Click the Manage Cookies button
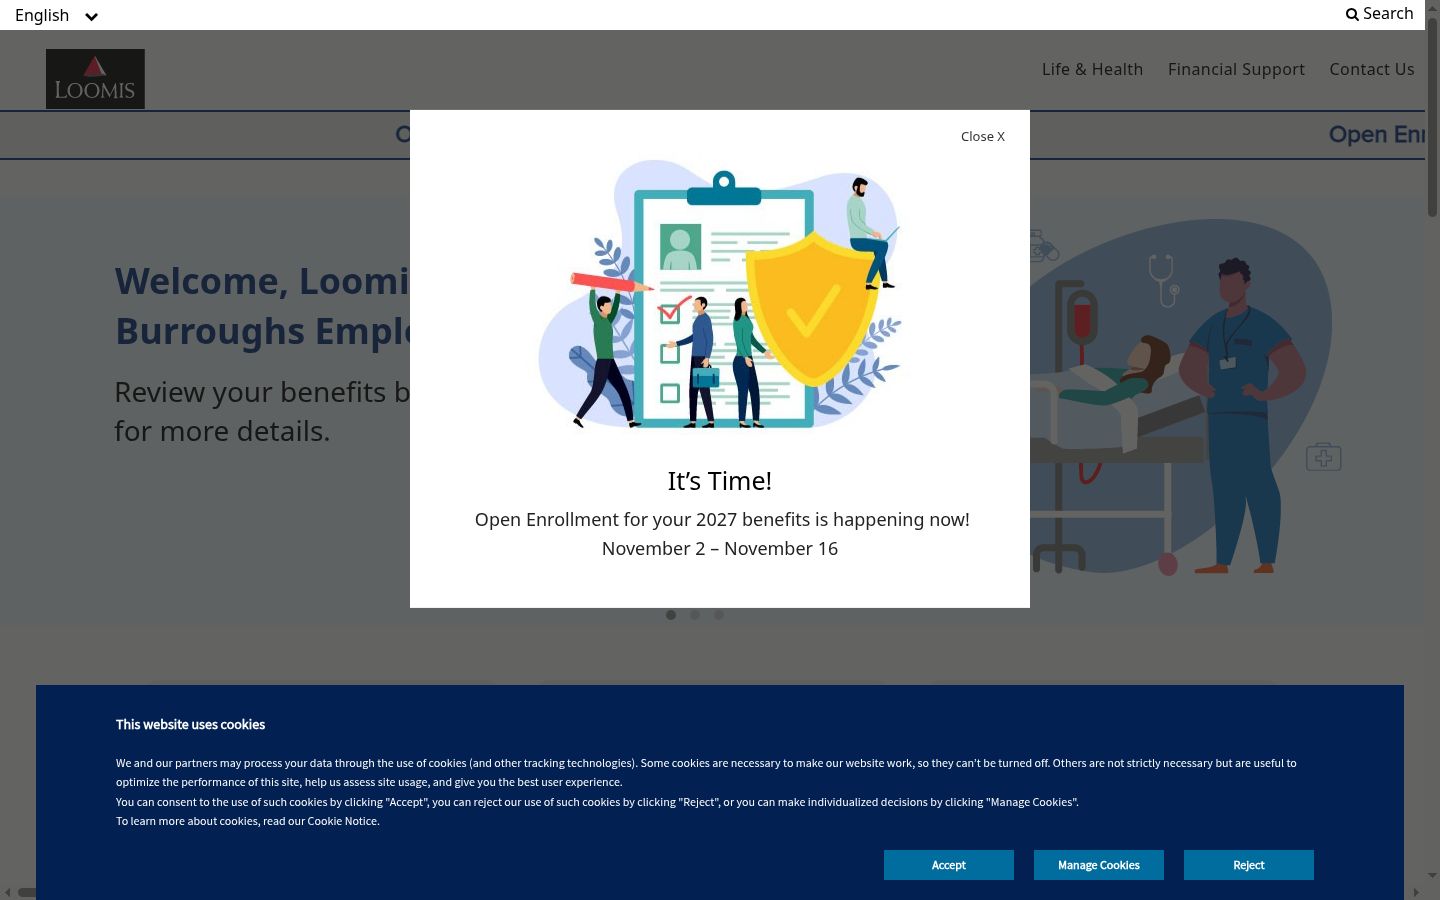Screen dimensions: 1440x900 pyautogui.click(x=1098, y=865)
